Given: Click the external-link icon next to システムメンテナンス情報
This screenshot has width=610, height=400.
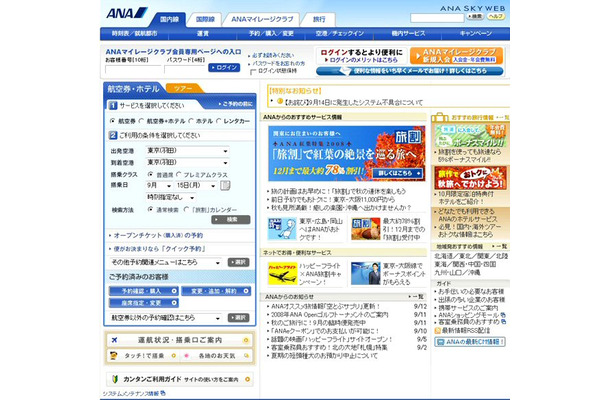Looking at the screenshot, I should point(163,393).
